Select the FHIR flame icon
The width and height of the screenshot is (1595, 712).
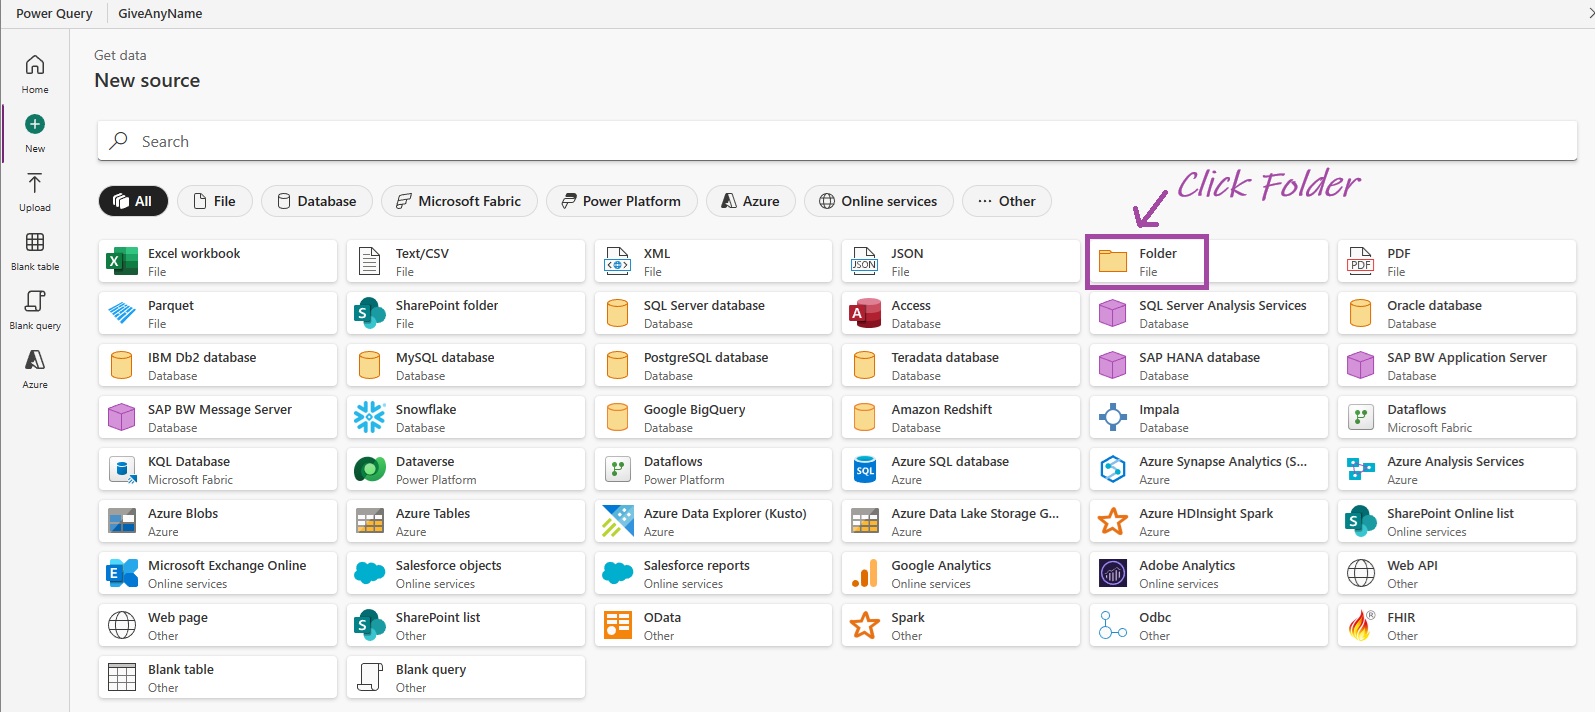click(1361, 626)
